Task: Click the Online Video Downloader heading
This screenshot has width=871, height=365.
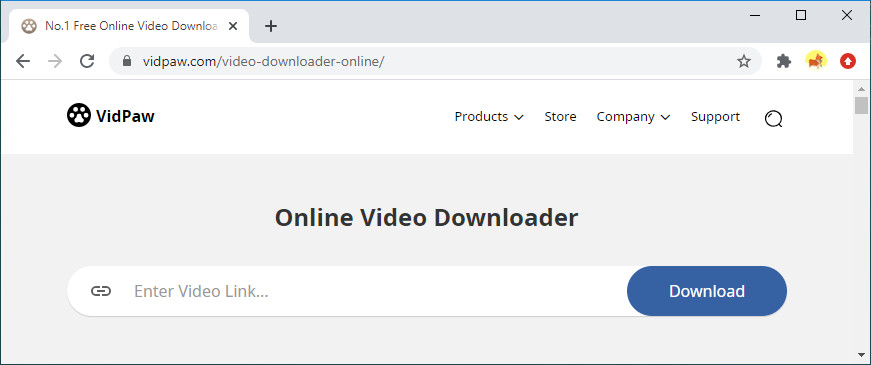Action: coord(426,217)
